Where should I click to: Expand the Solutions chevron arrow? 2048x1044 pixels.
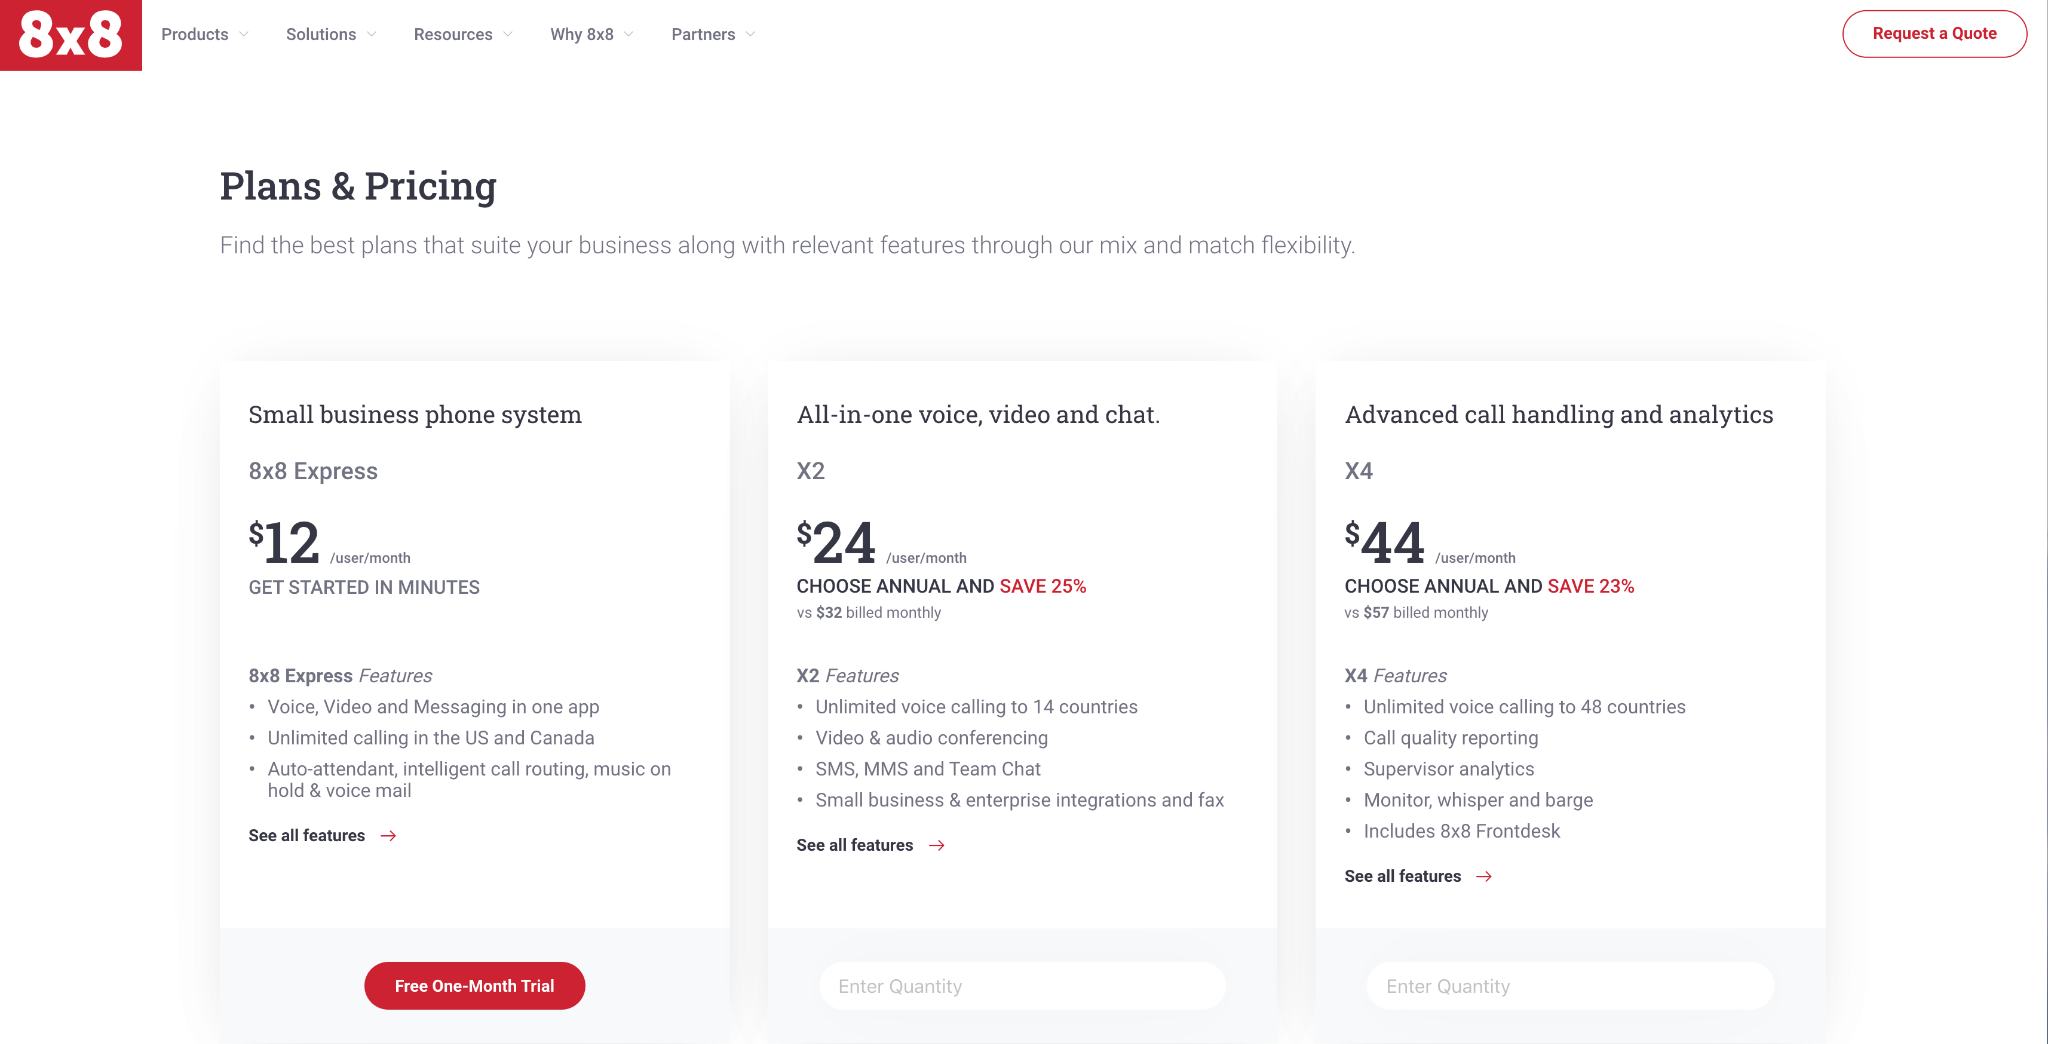click(x=371, y=34)
